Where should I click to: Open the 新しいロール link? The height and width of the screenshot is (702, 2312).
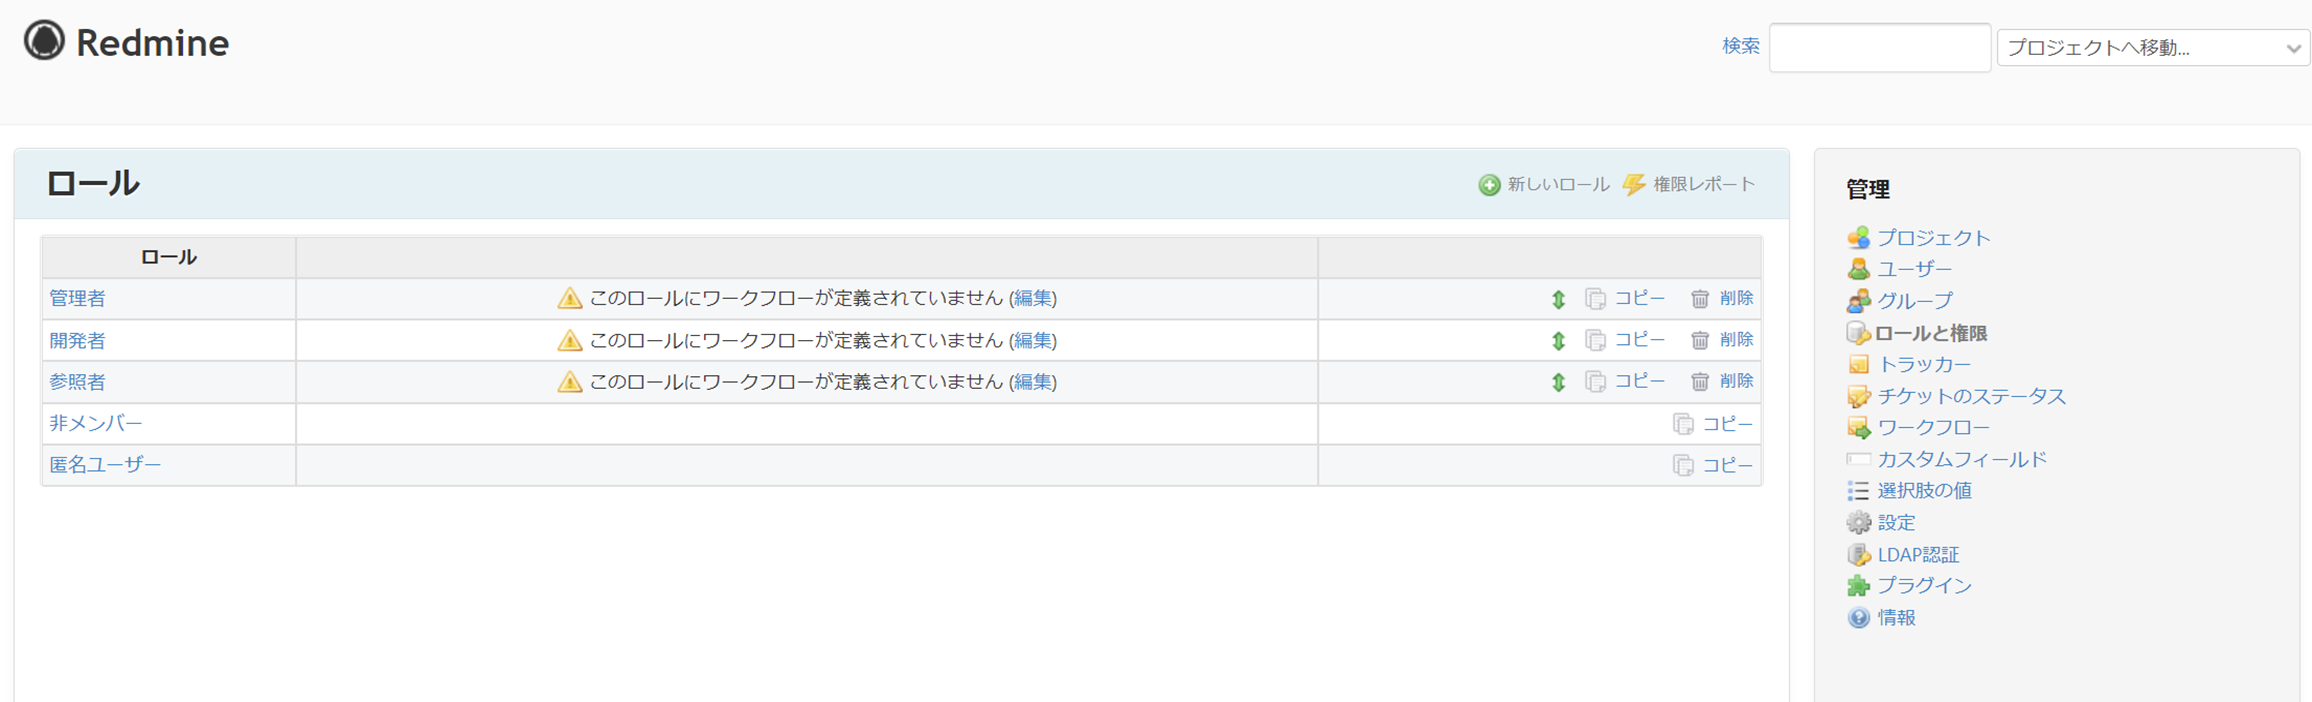pos(1558,185)
